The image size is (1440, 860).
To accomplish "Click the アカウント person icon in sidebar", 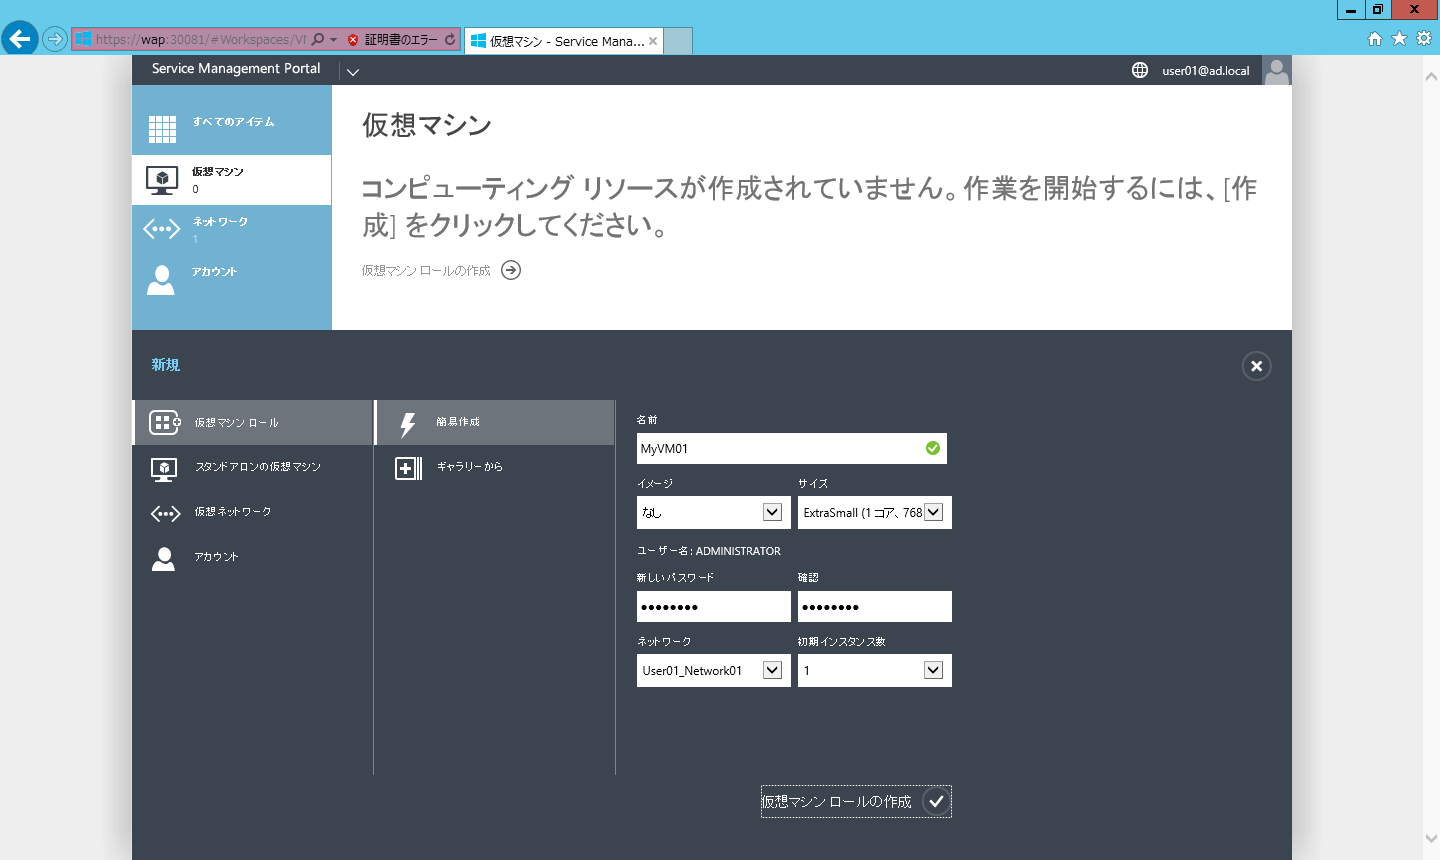I will [161, 280].
